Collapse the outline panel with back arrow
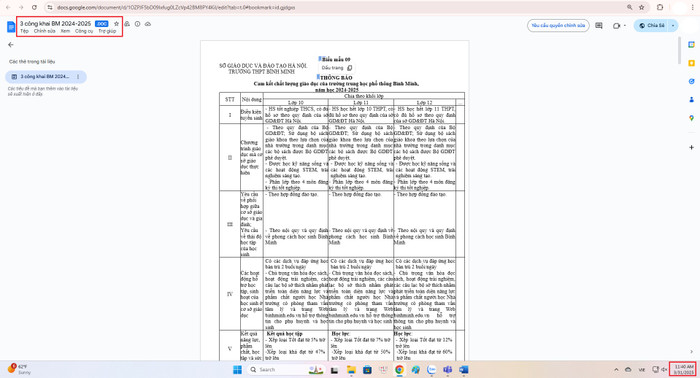This screenshot has width=700, height=378. (x=11, y=45)
